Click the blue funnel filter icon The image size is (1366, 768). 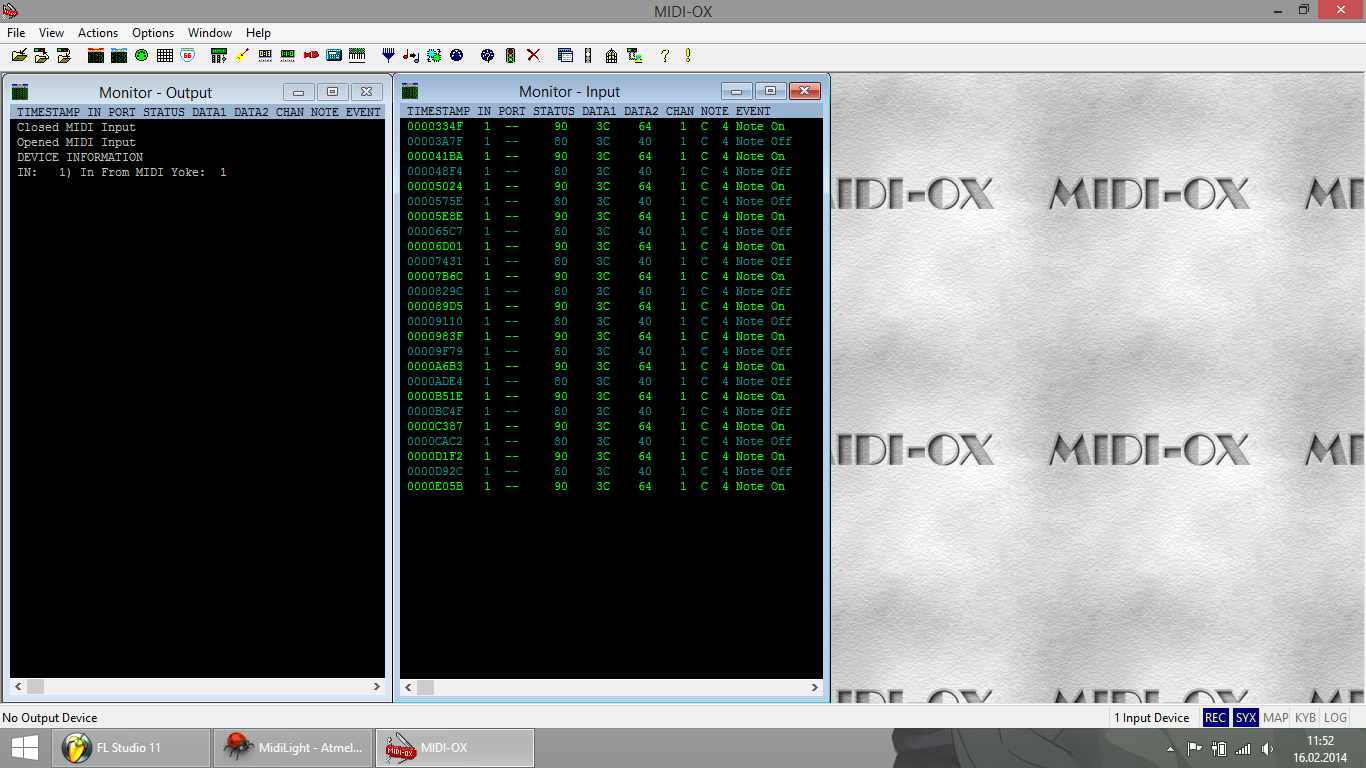pyautogui.click(x=389, y=56)
